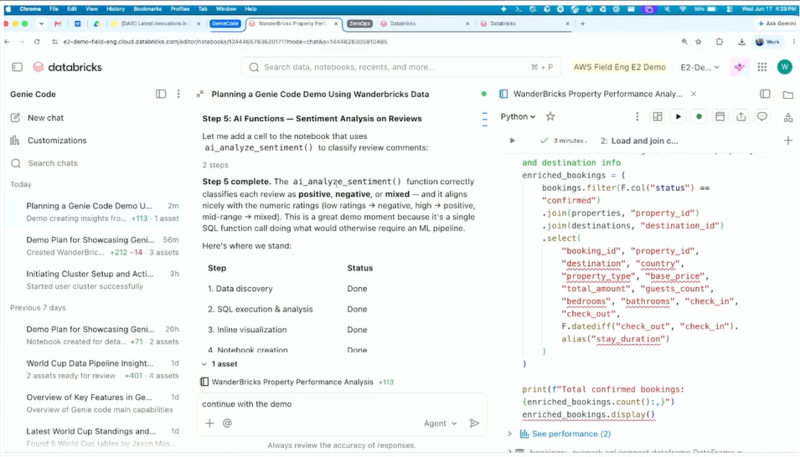This screenshot has width=800, height=457.
Task: Open the Genie Code panel kebab menu
Action: pyautogui.click(x=178, y=94)
